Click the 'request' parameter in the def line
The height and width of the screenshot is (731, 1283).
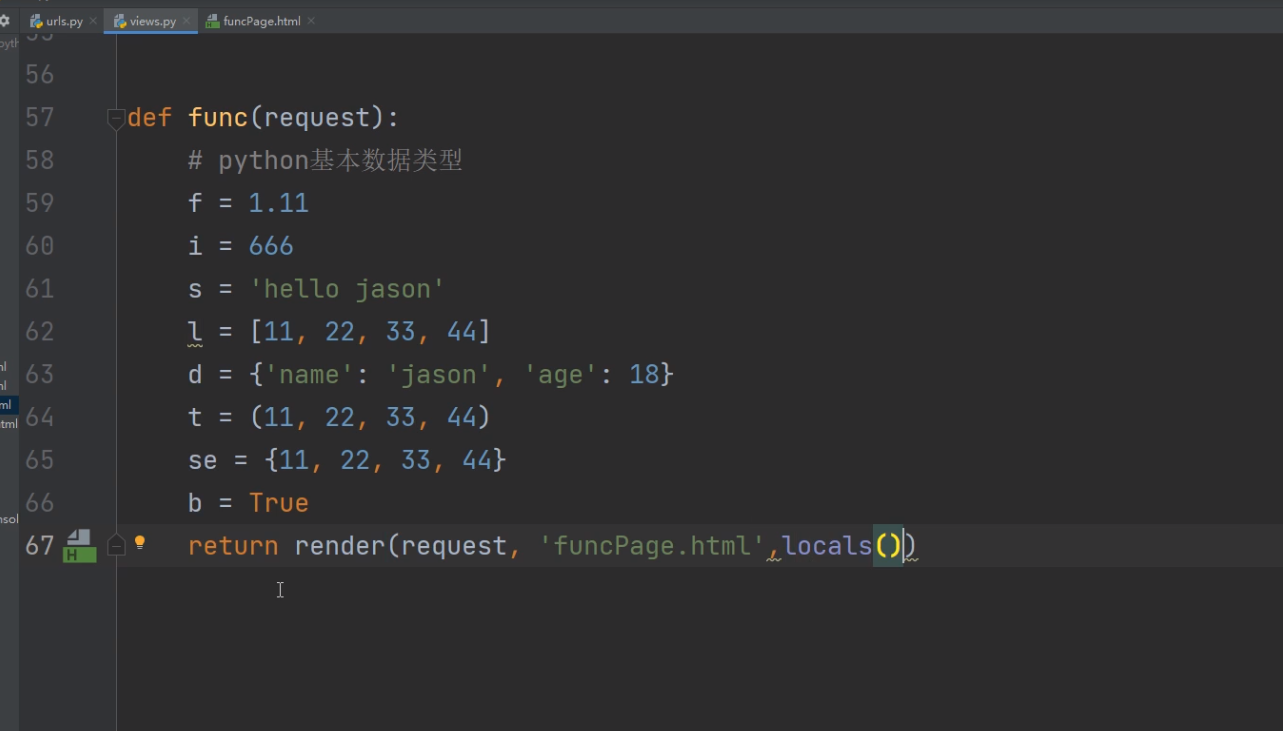pos(317,118)
